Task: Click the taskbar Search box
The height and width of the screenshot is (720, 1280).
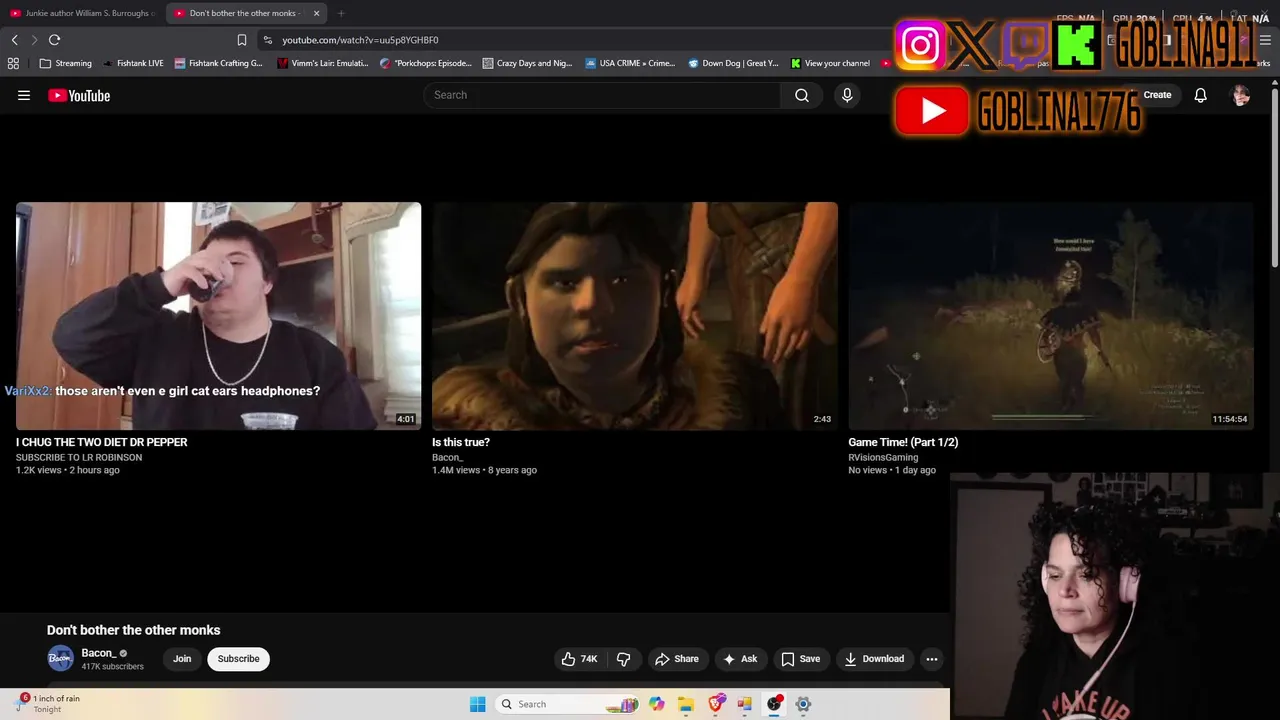Action: click(565, 704)
